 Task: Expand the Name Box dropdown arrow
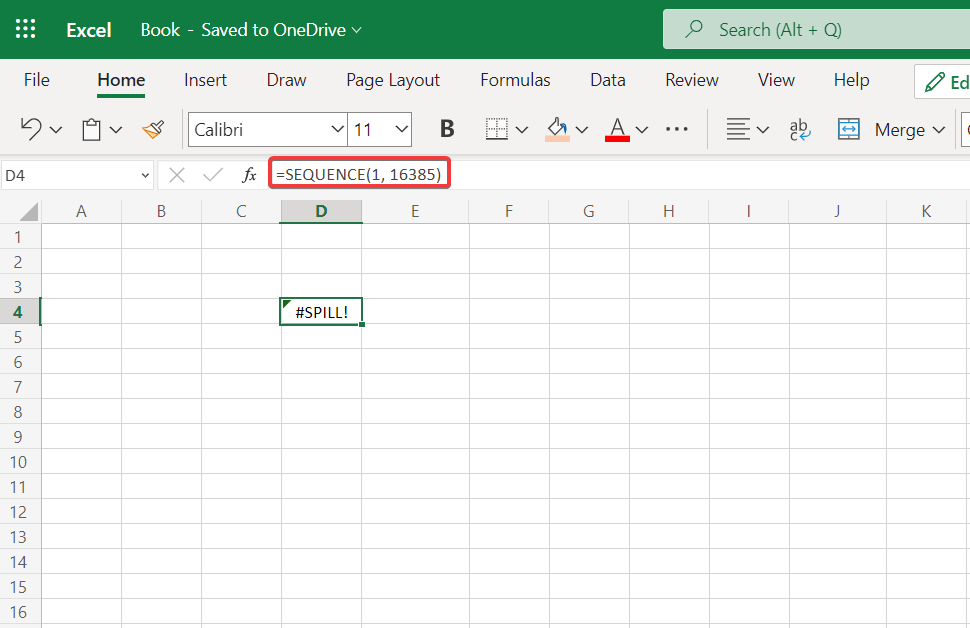(145, 176)
